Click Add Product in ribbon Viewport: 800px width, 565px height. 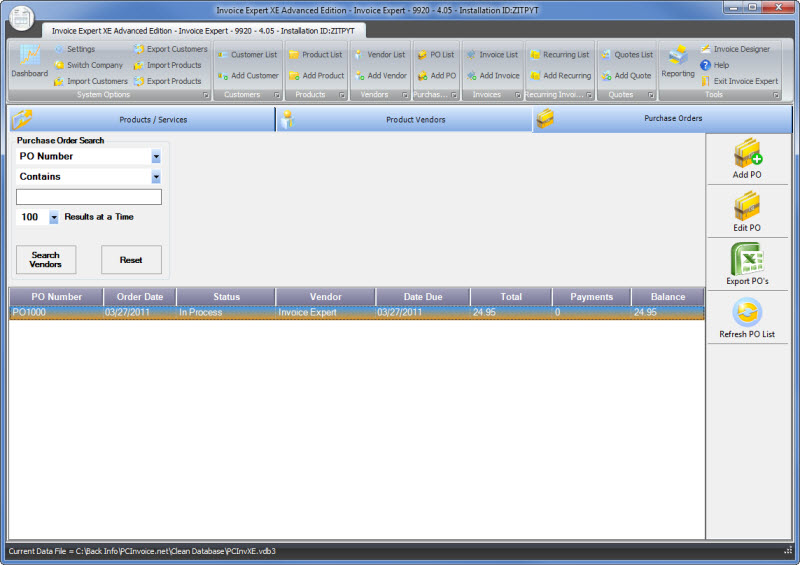pyautogui.click(x=317, y=76)
